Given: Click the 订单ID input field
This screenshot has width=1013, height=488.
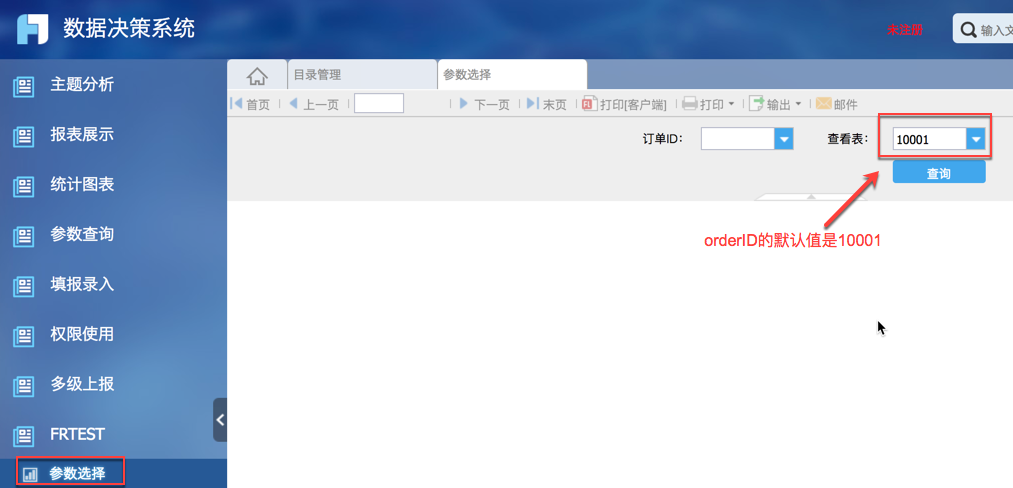Looking at the screenshot, I should (x=738, y=138).
